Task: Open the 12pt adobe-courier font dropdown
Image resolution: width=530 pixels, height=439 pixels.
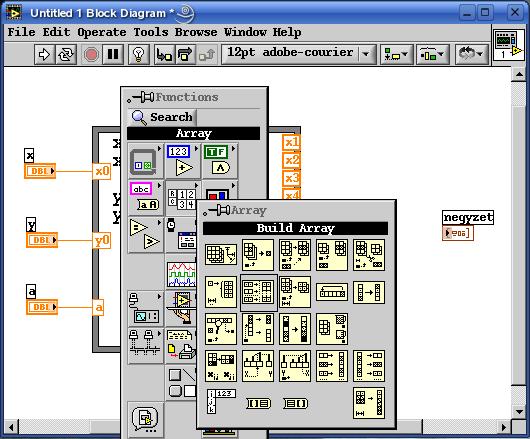Action: tap(299, 53)
